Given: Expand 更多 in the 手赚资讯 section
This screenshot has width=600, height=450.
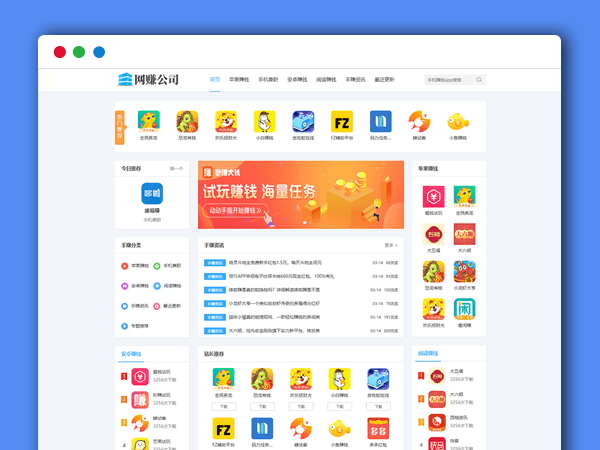Looking at the screenshot, I should (x=389, y=245).
